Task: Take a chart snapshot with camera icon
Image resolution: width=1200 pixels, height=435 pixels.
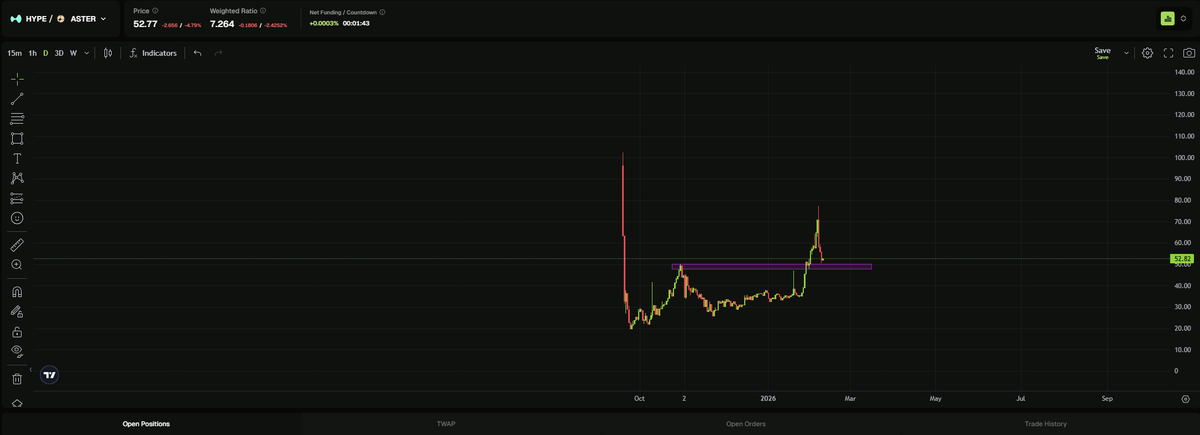Action: click(x=1188, y=53)
